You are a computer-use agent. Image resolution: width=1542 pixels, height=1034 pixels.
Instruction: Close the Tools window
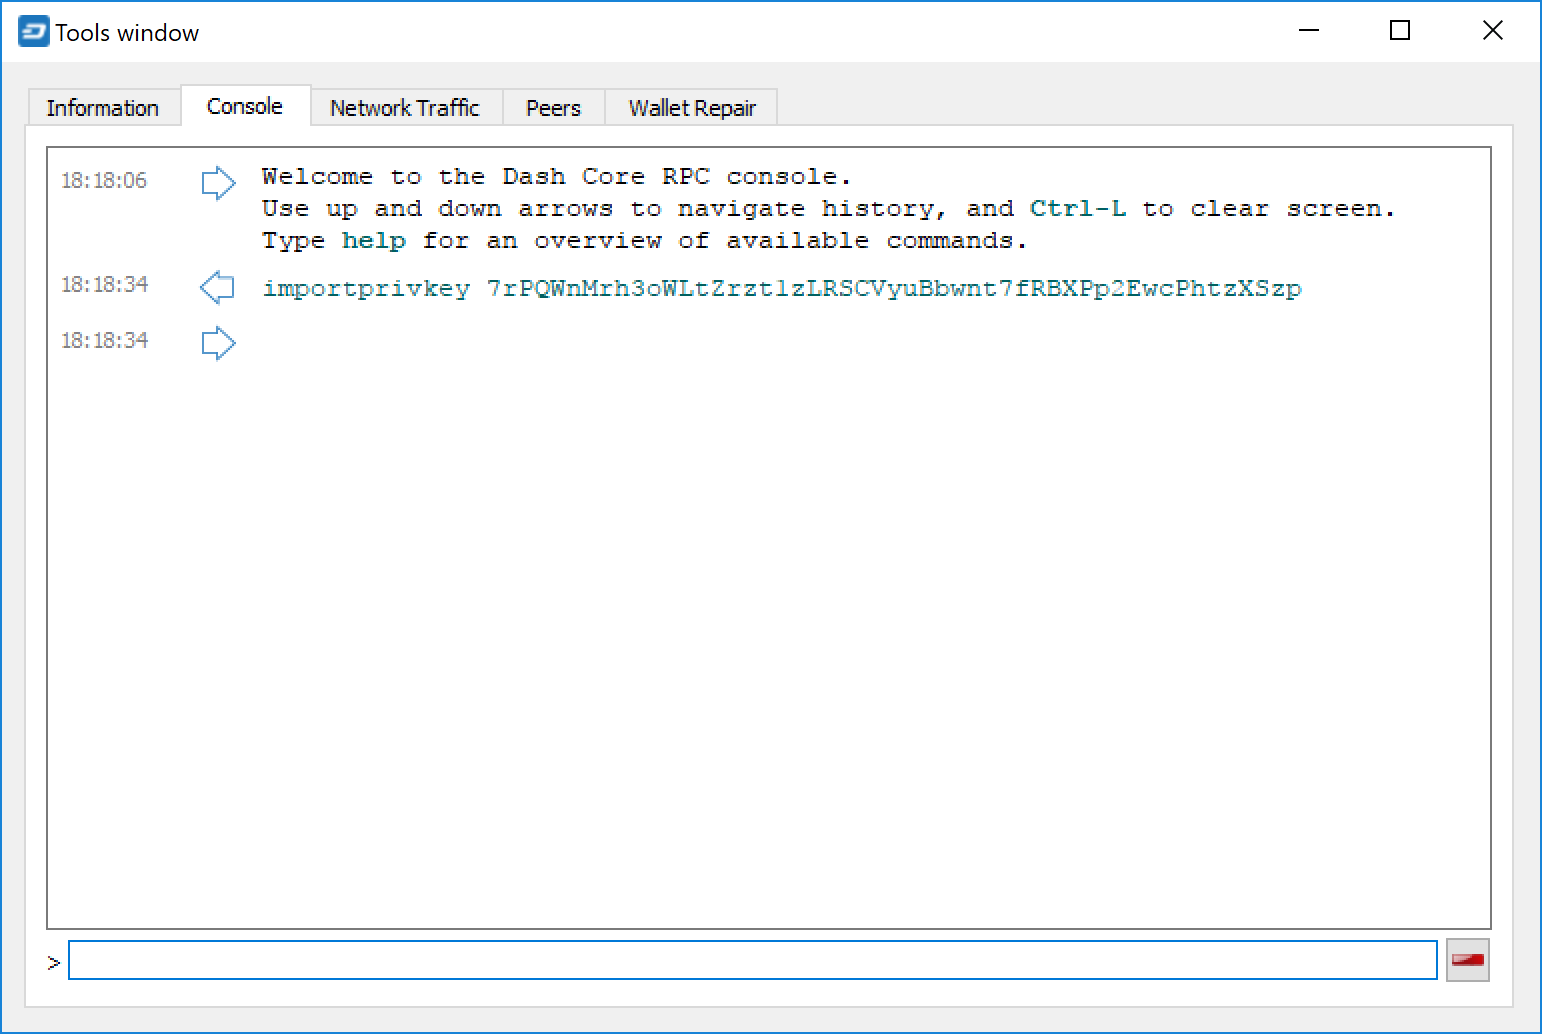pyautogui.click(x=1492, y=31)
